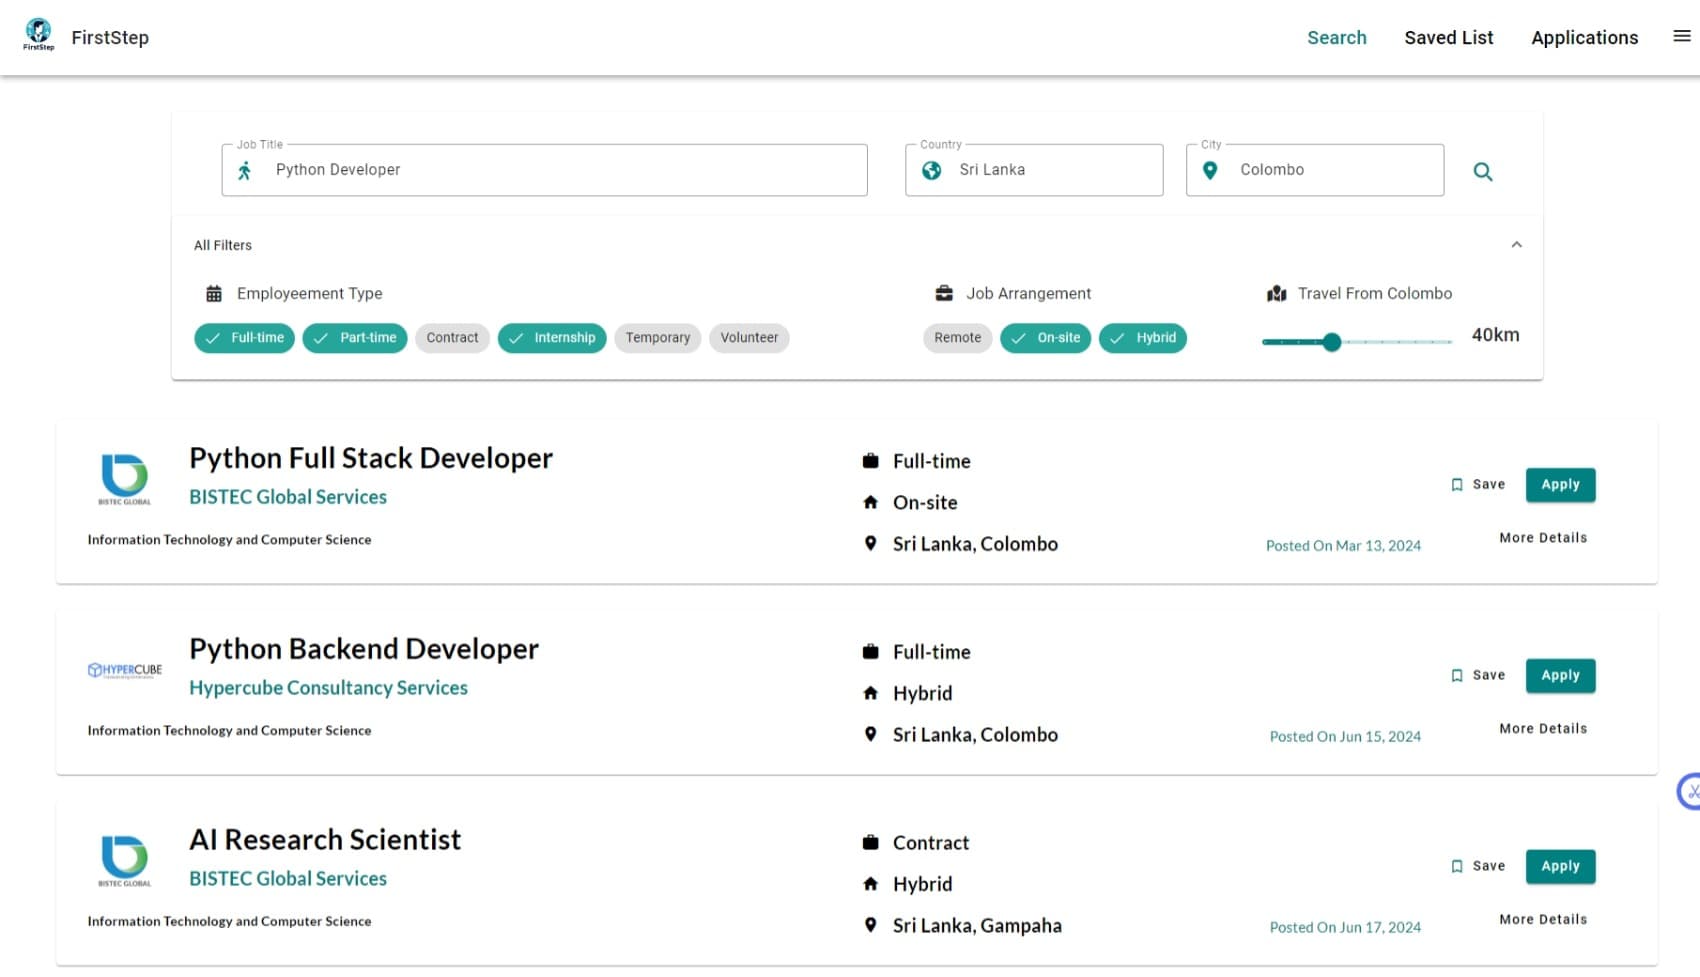Click the walking-person icon in Job Title field

pyautogui.click(x=244, y=169)
